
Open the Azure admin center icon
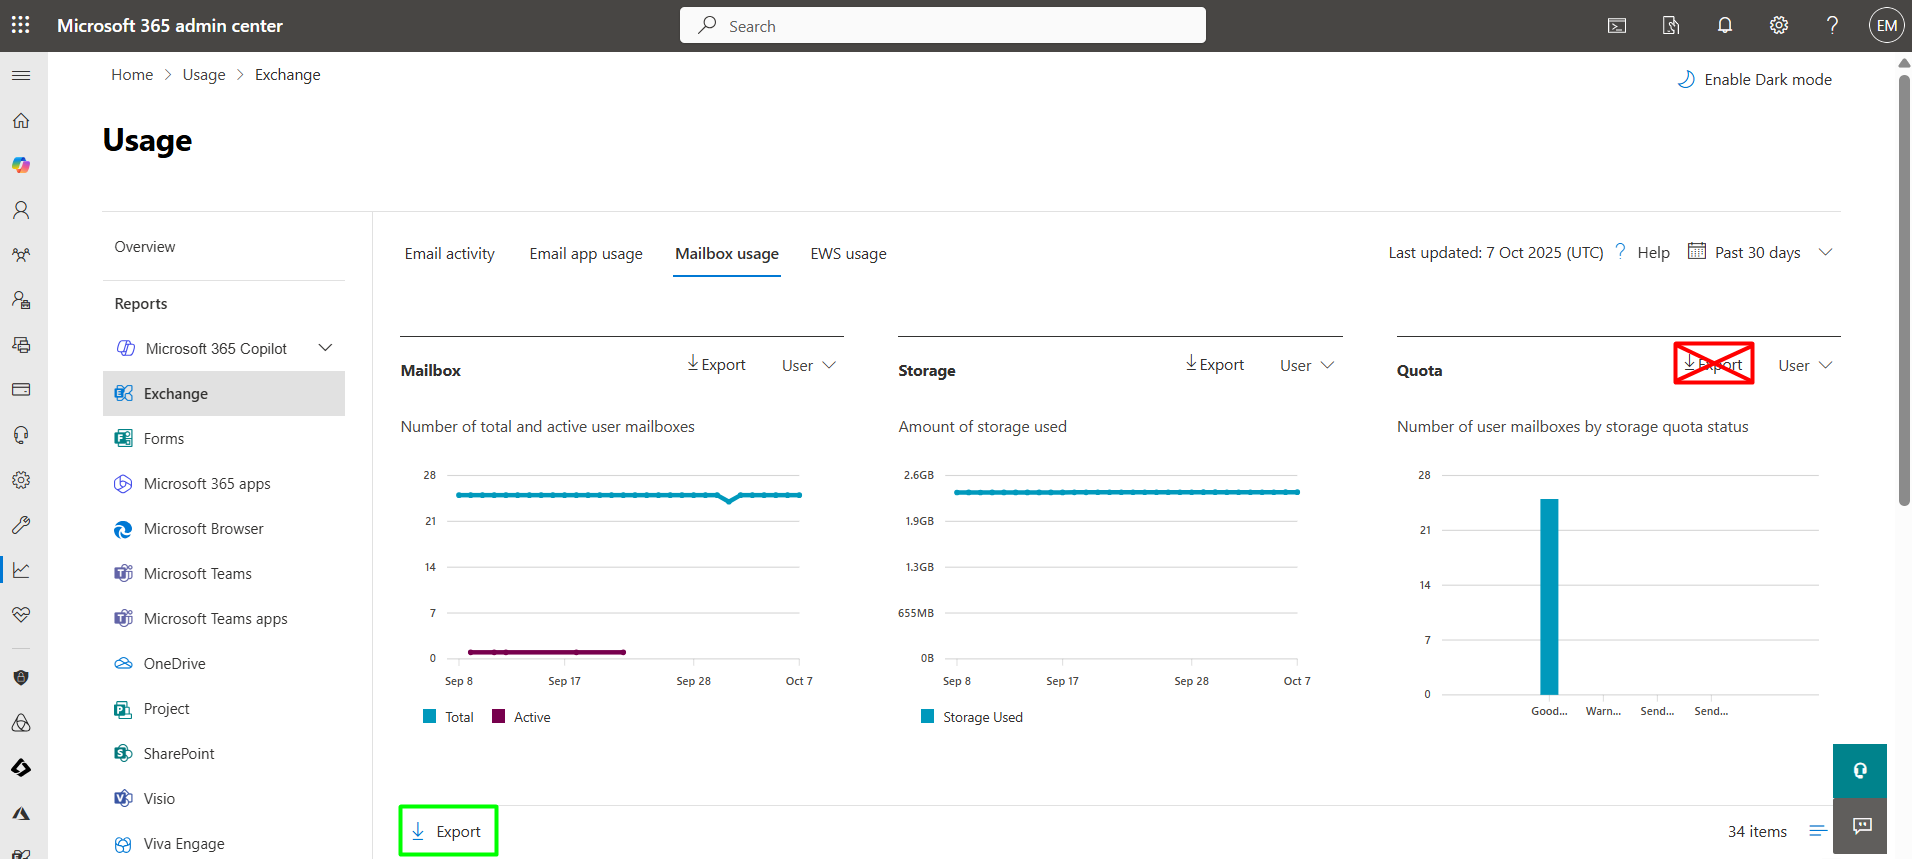click(x=21, y=813)
